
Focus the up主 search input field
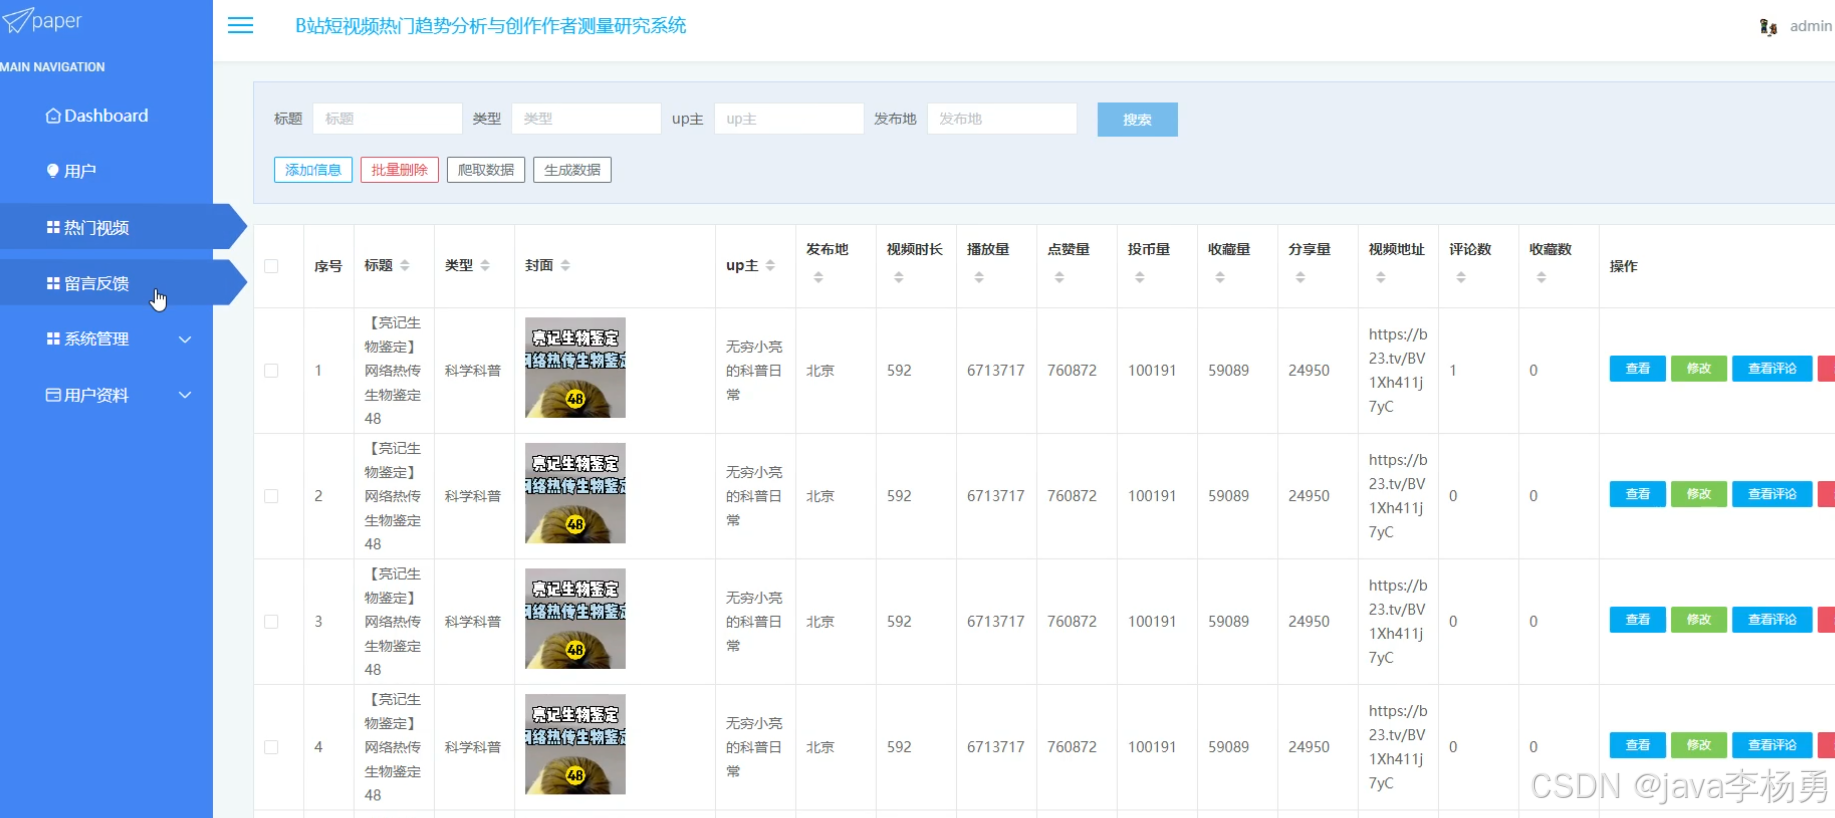pos(789,119)
